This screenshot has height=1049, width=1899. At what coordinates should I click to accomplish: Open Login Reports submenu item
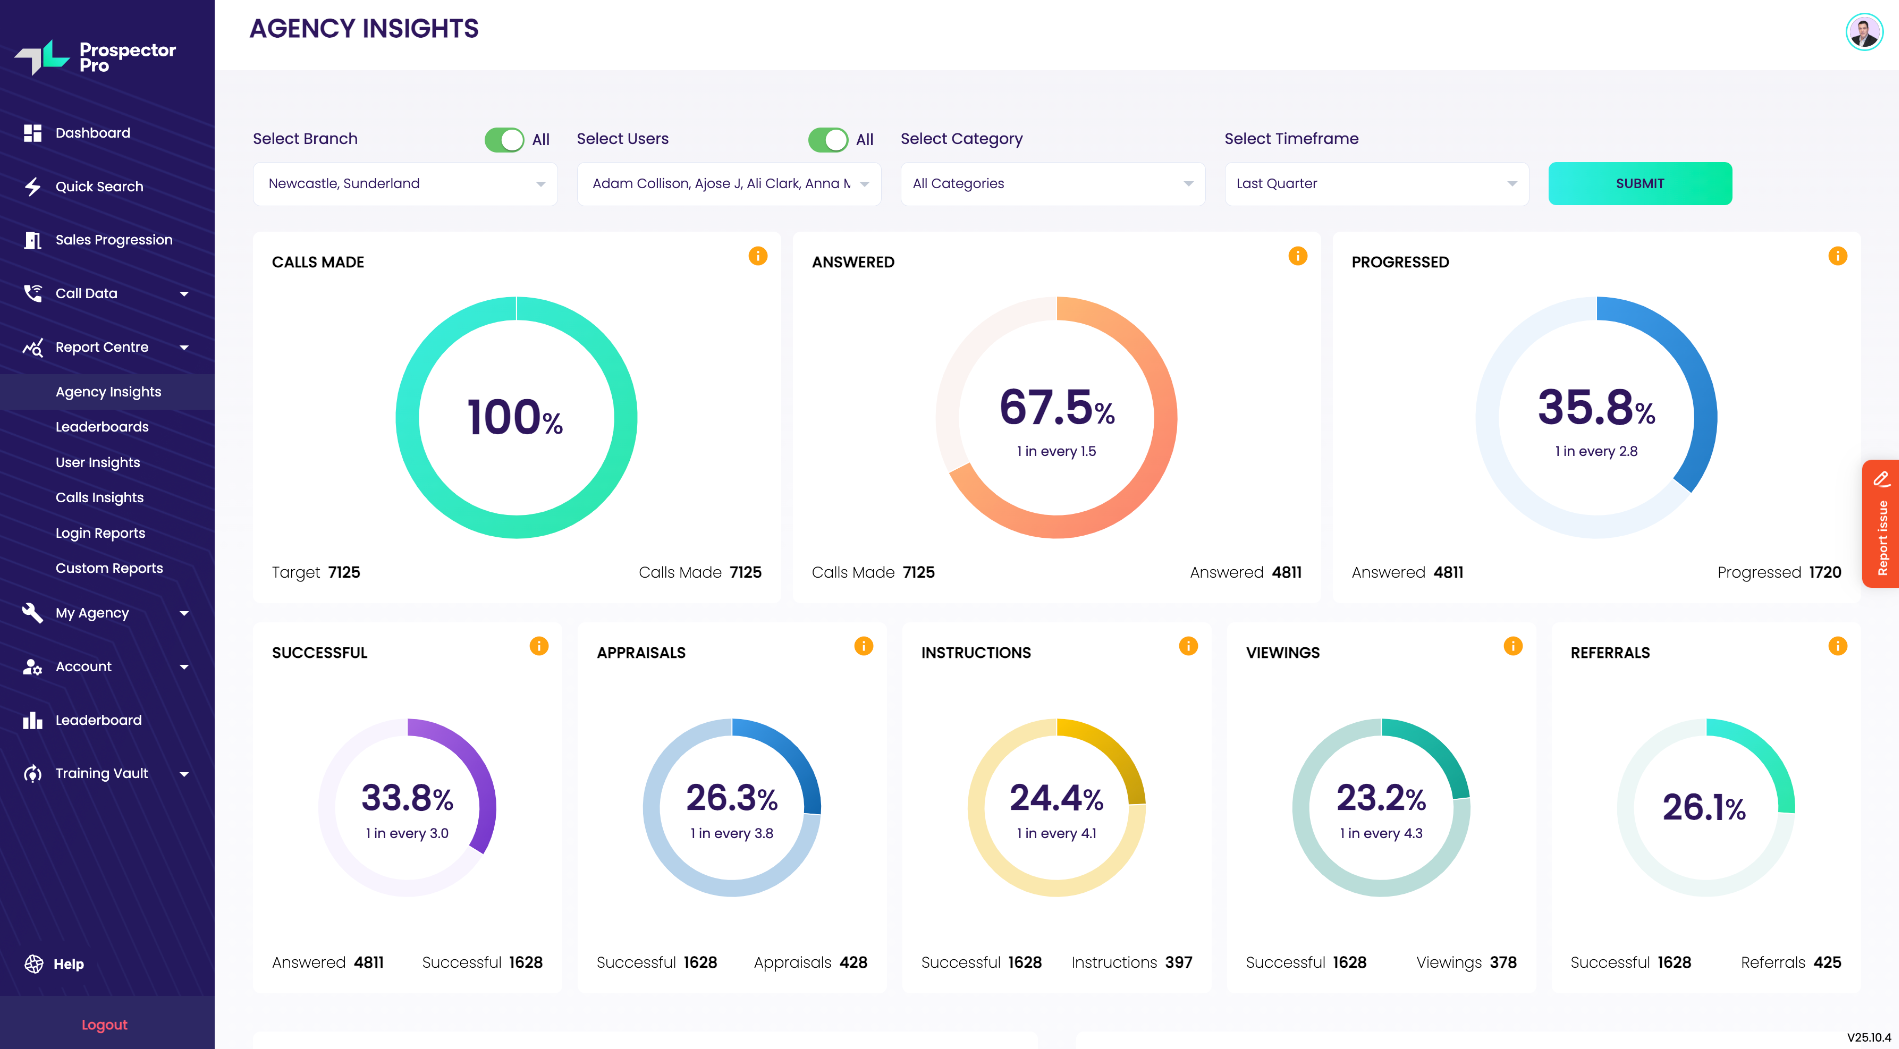(x=100, y=533)
